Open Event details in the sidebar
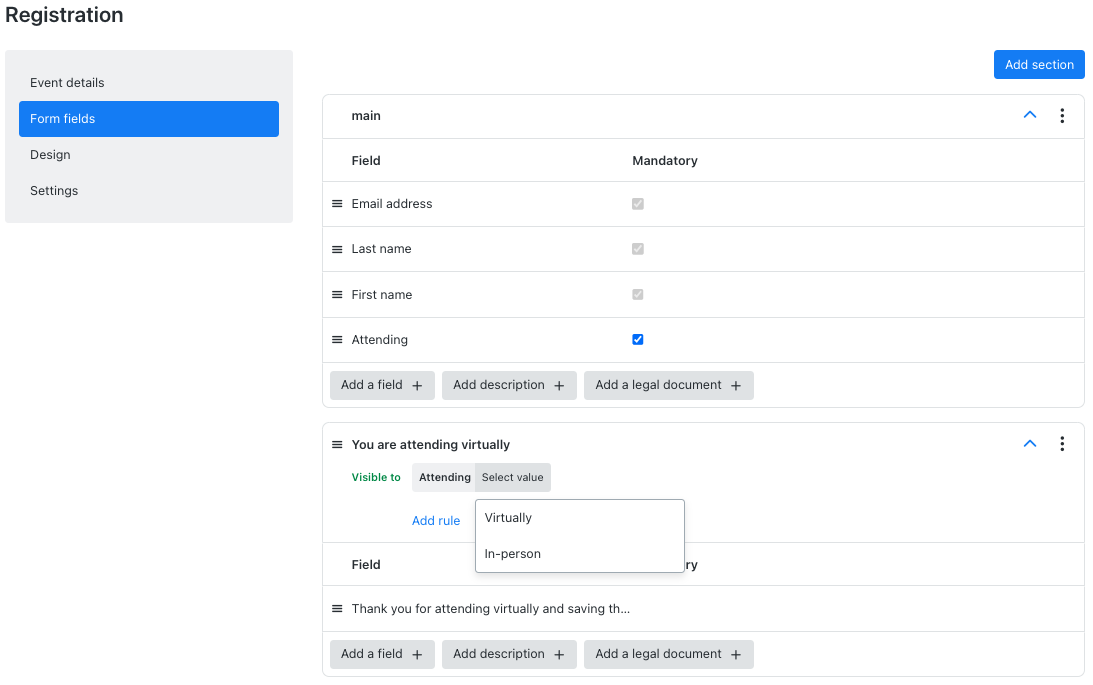Screen dimensions: 1093x685 148,82
